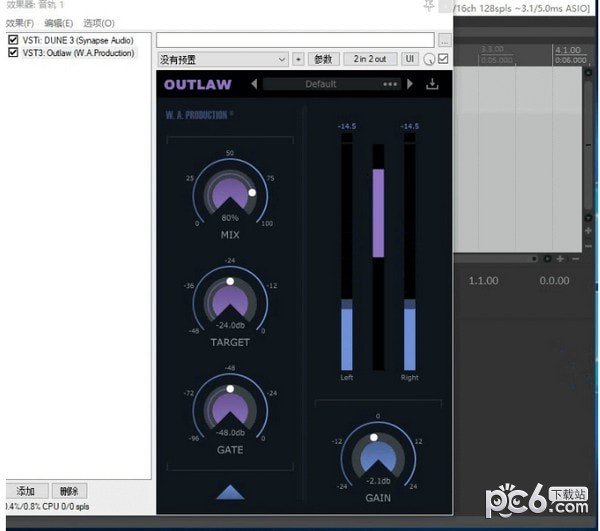Click the next preset right arrow in Outlaw
This screenshot has width=600, height=531.
pyautogui.click(x=409, y=85)
